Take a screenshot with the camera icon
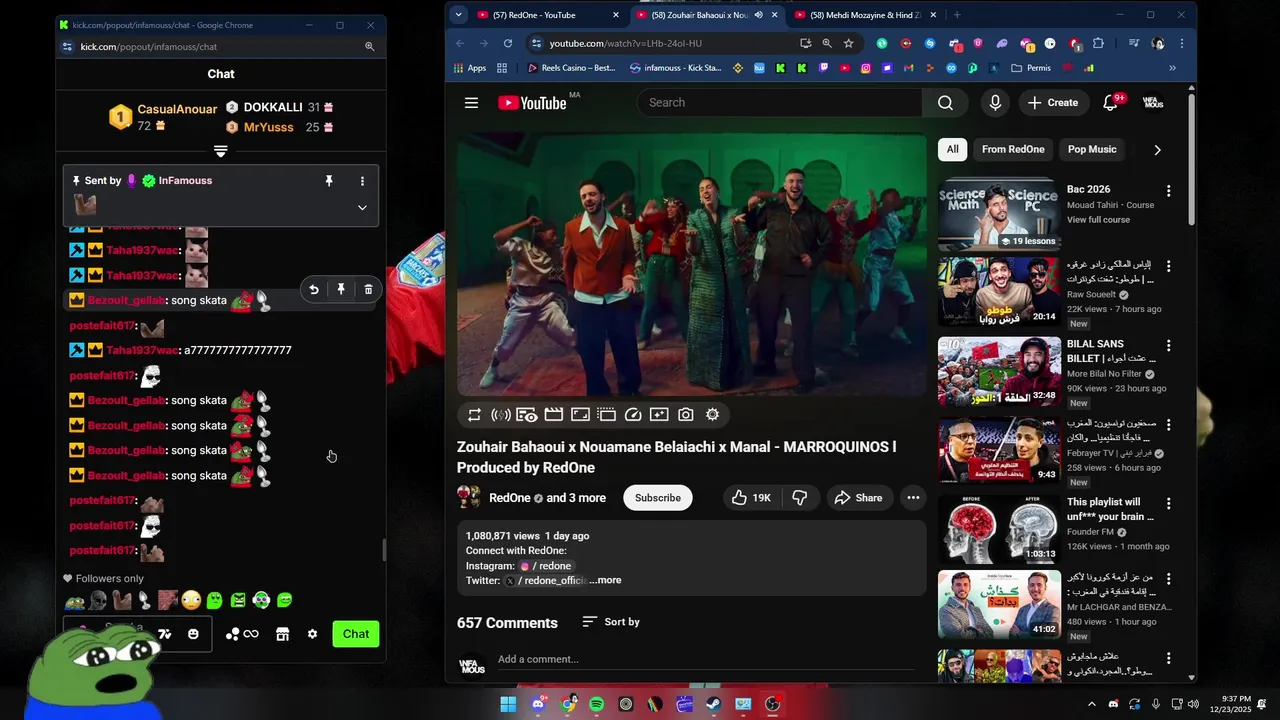 685,415
